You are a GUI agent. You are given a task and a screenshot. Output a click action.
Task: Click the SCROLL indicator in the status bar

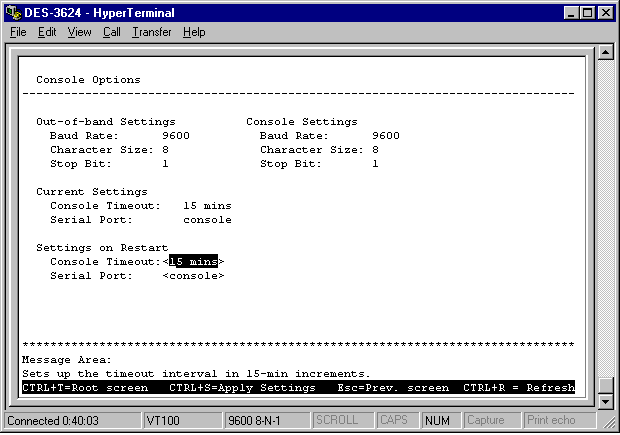tap(341, 421)
